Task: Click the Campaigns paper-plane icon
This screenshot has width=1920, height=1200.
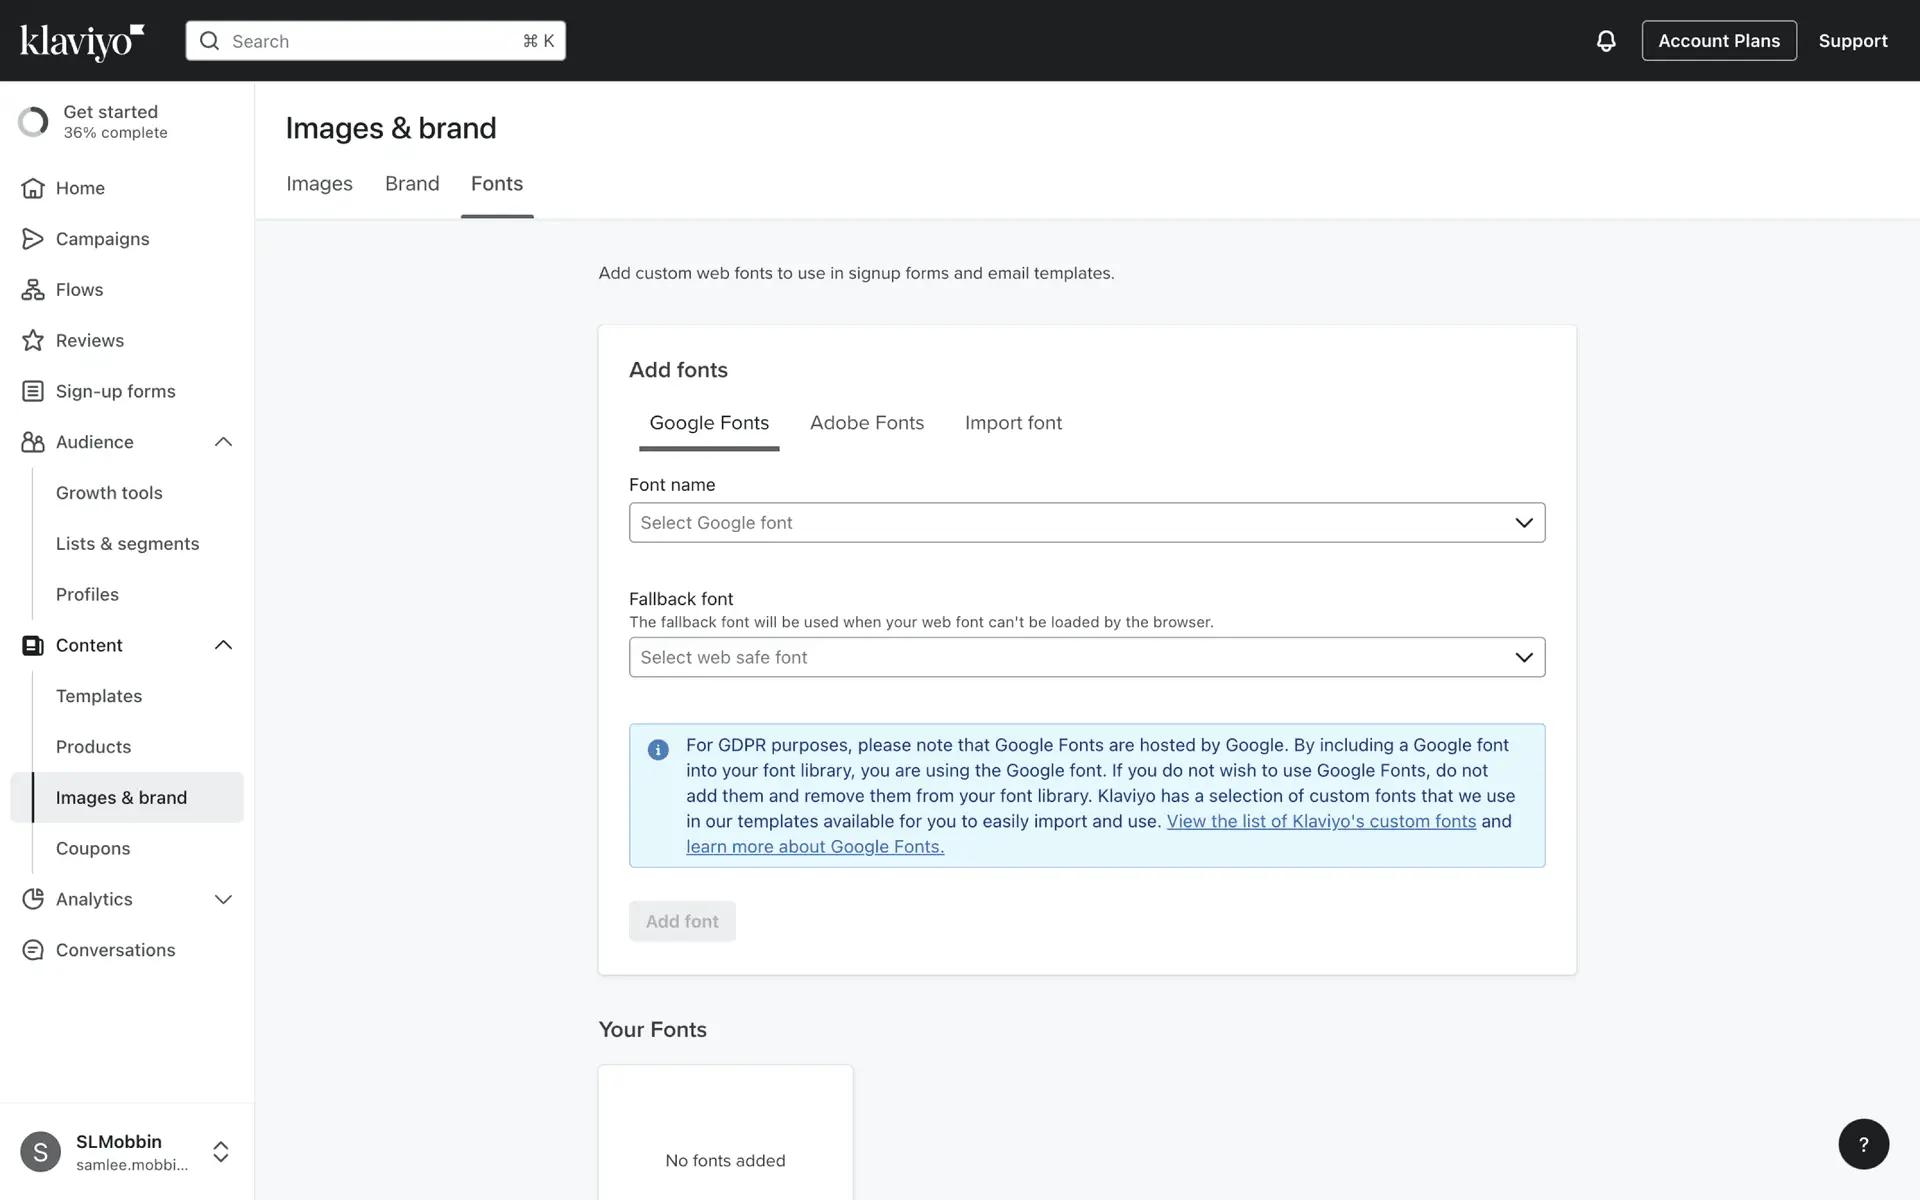Action: pyautogui.click(x=33, y=239)
